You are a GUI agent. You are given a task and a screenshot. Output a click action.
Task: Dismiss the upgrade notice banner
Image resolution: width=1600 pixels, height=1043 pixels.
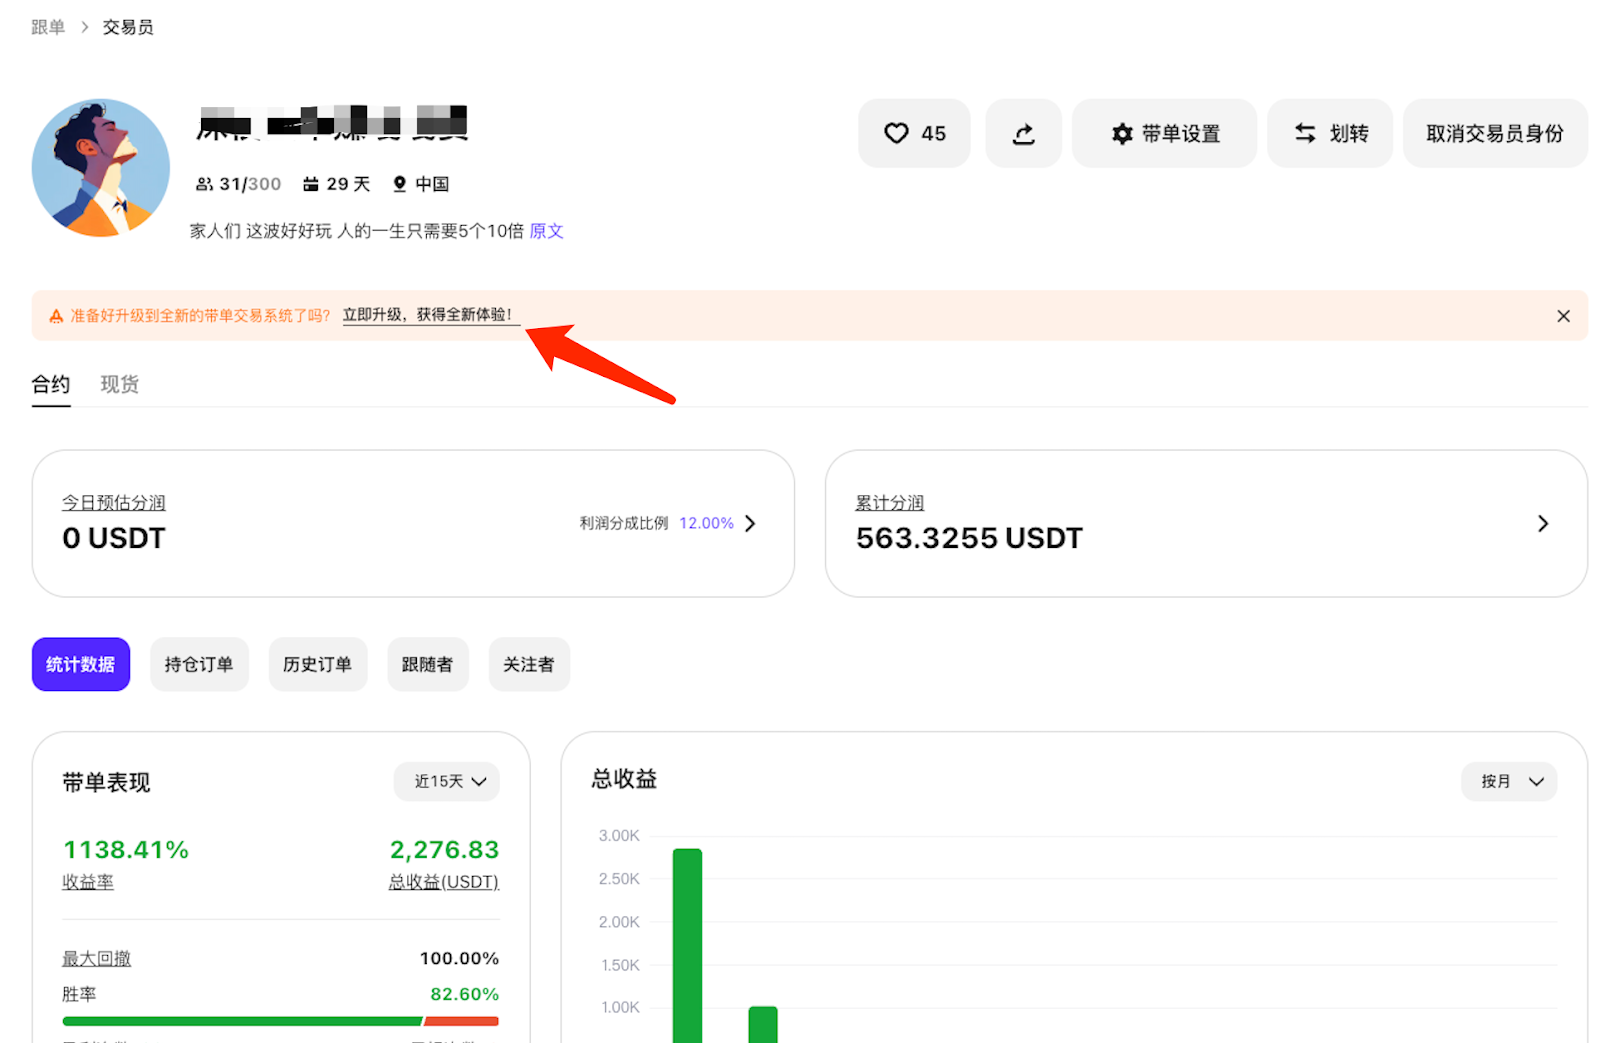(1563, 316)
